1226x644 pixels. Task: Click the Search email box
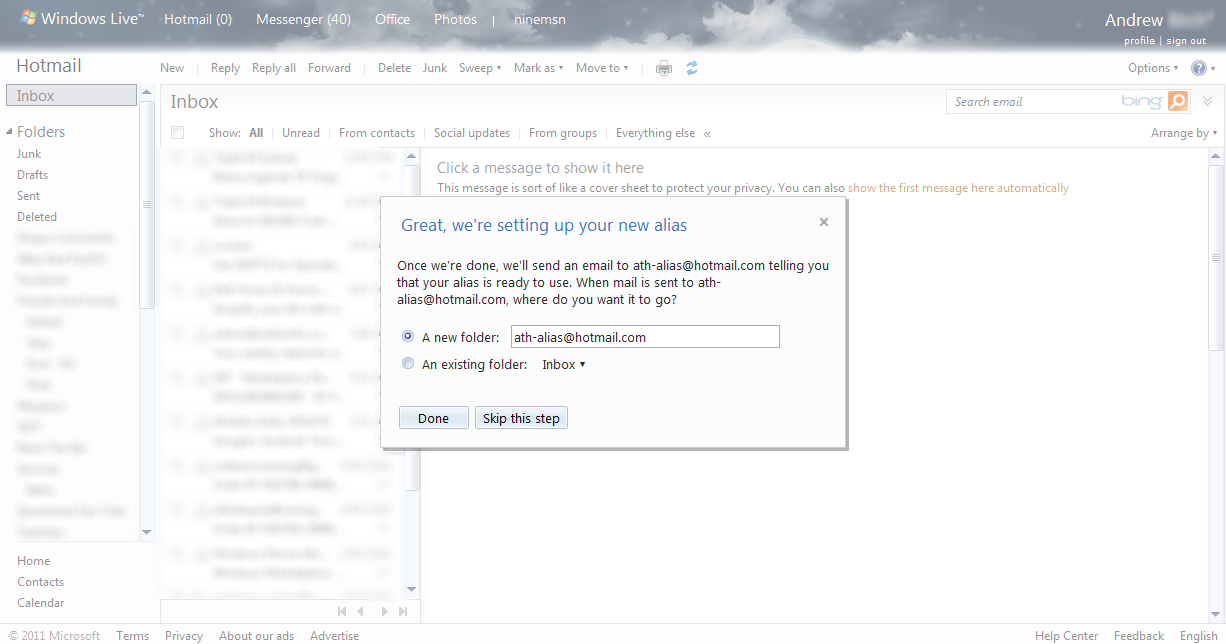click(1033, 101)
